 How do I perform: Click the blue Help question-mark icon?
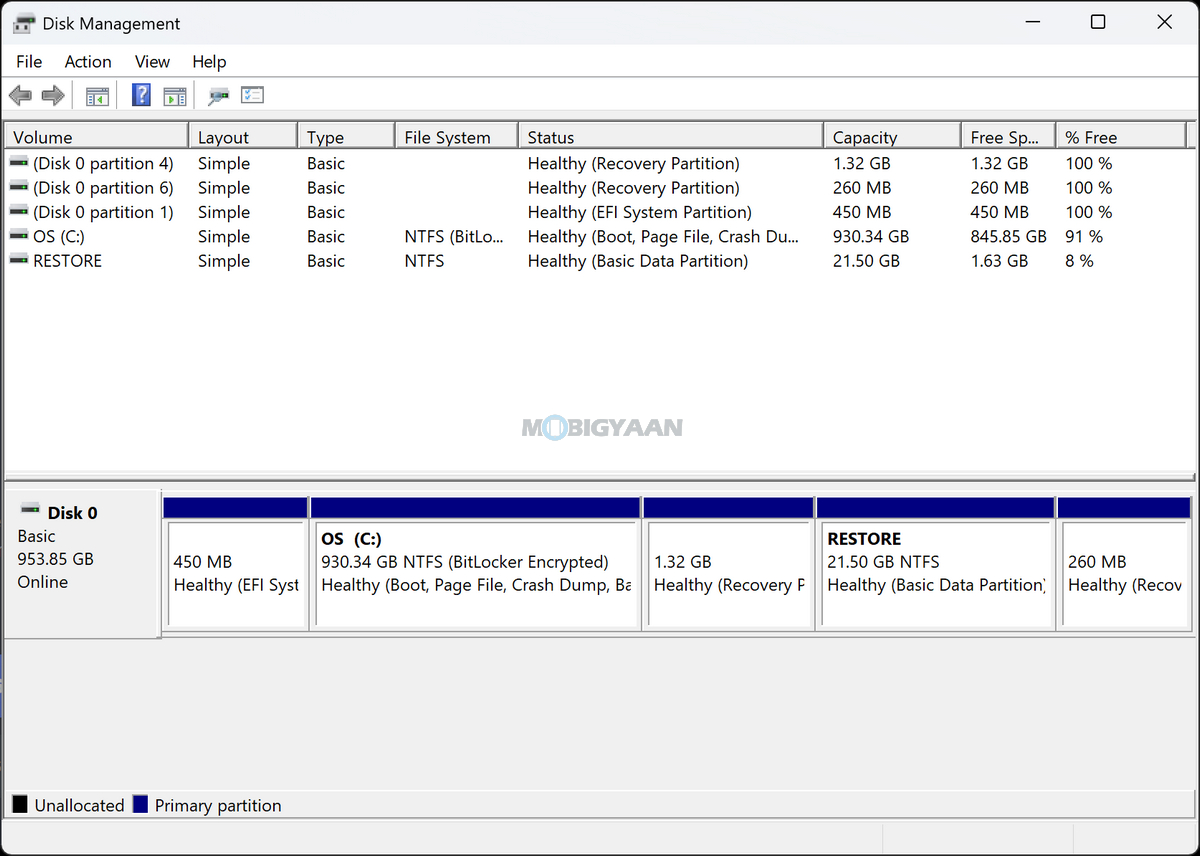pos(142,96)
